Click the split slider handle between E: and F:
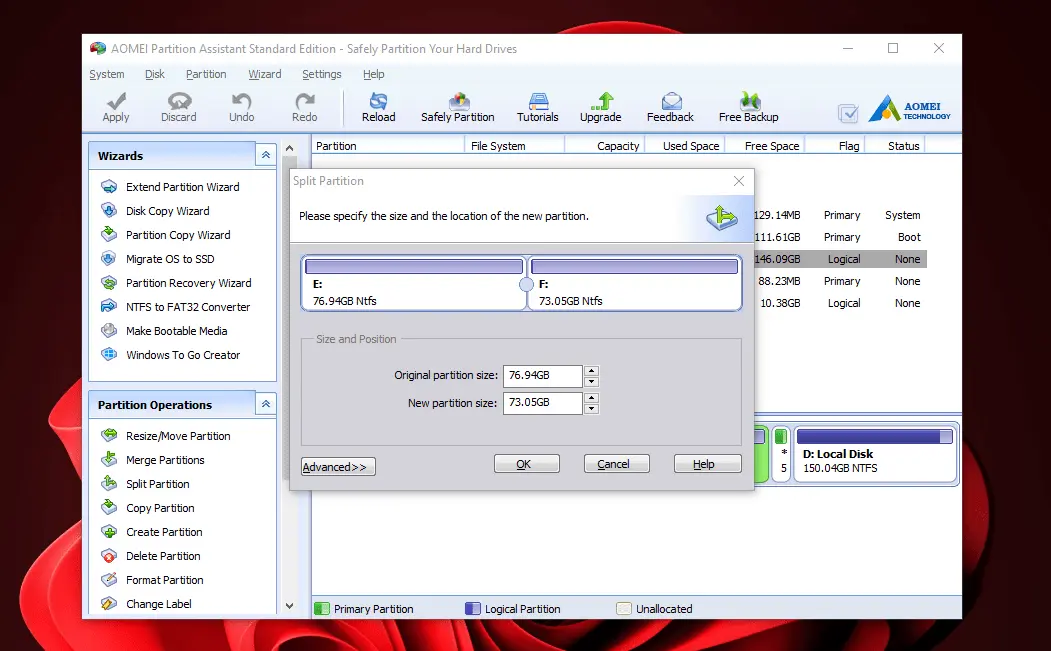The image size is (1051, 651). (x=527, y=284)
